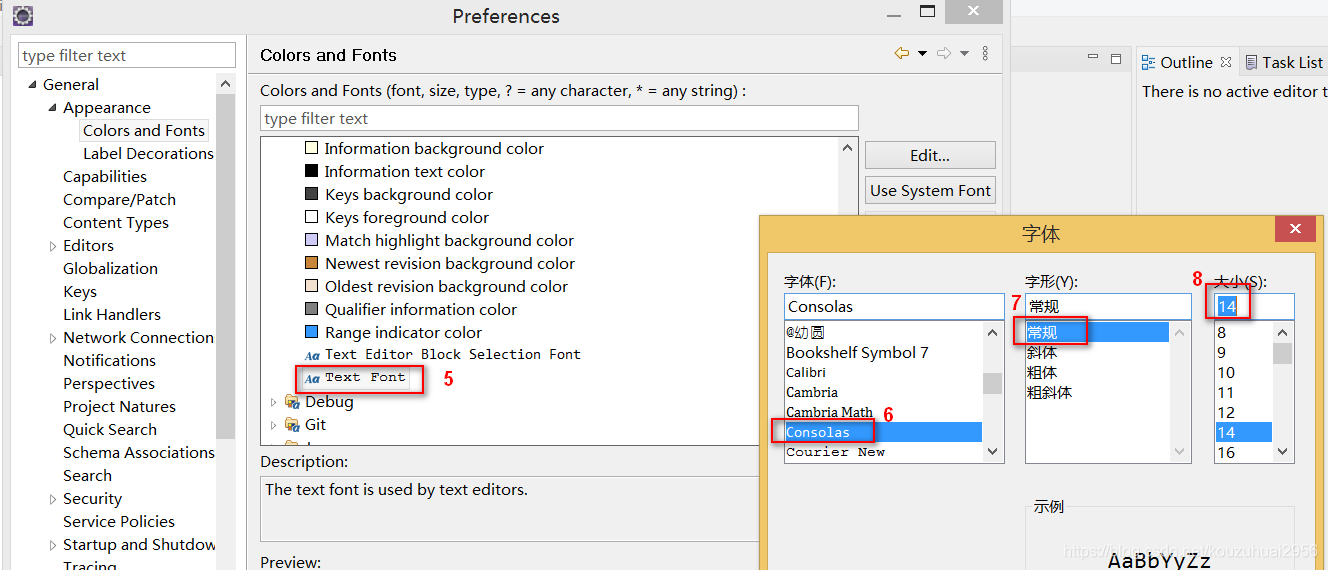Viewport: 1328px width, 570px height.
Task: Choose Calibri in the font list
Action: (806, 372)
